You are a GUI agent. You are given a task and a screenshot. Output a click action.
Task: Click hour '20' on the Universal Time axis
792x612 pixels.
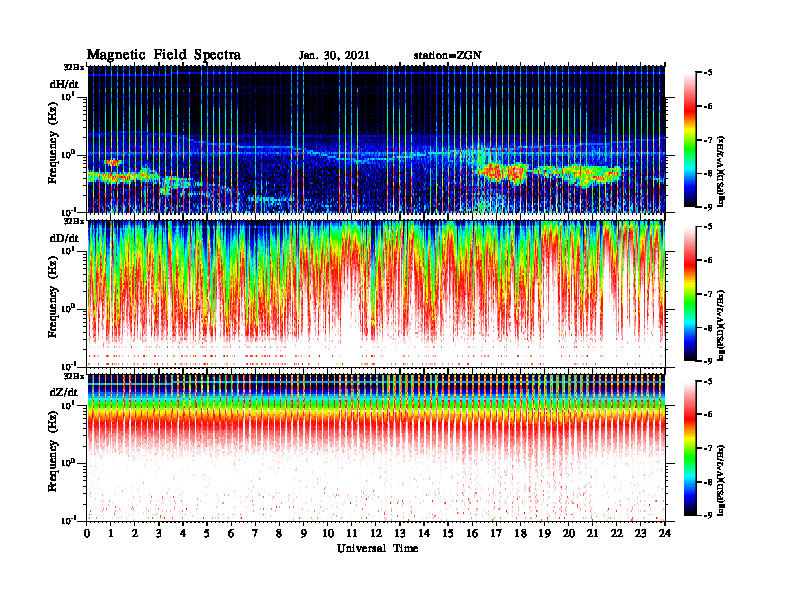coord(569,533)
